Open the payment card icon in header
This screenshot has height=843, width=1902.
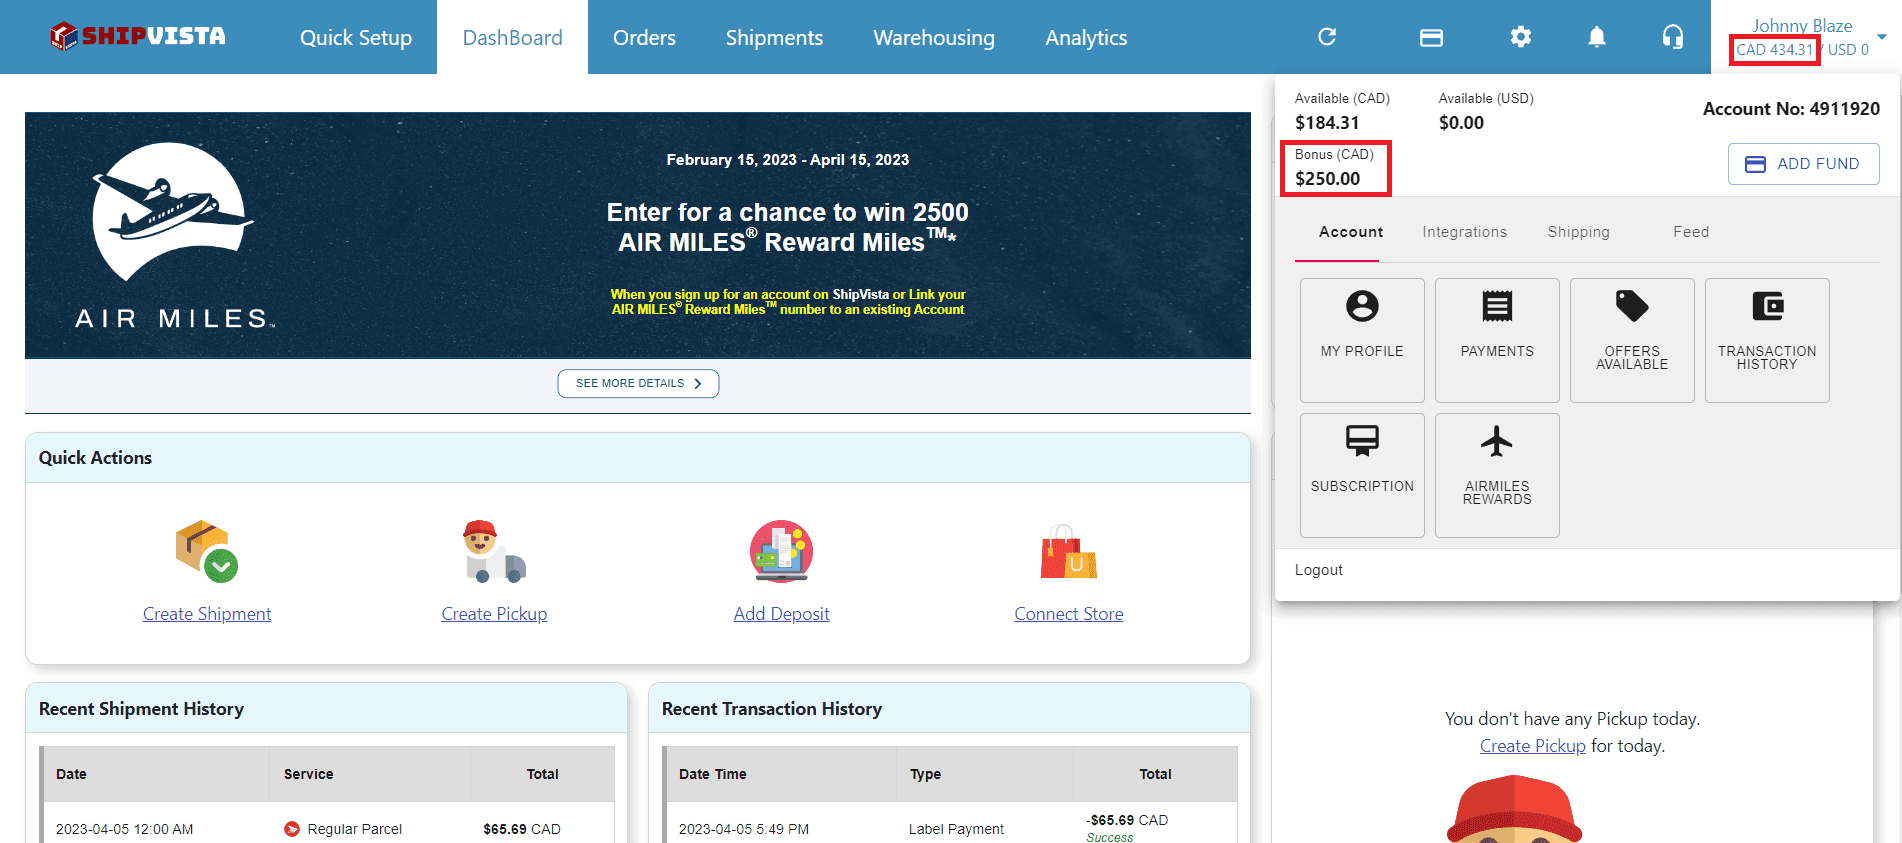(1431, 37)
